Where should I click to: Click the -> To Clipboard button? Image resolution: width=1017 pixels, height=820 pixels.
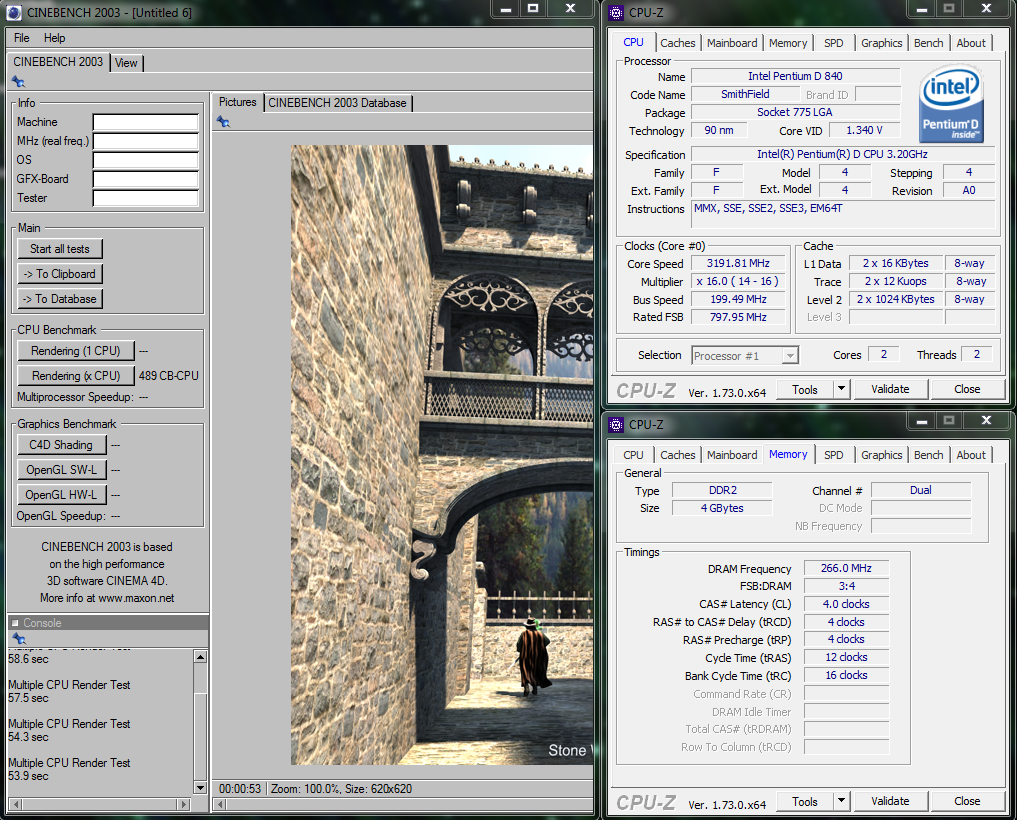[x=60, y=274]
